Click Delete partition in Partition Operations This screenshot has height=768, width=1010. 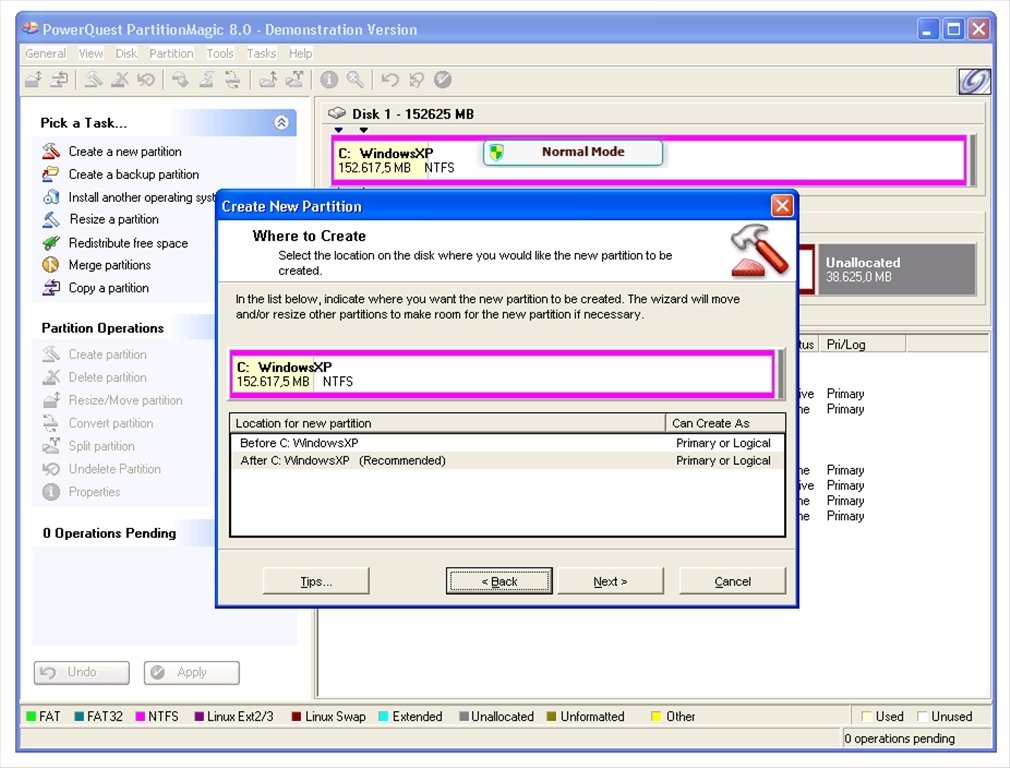107,377
